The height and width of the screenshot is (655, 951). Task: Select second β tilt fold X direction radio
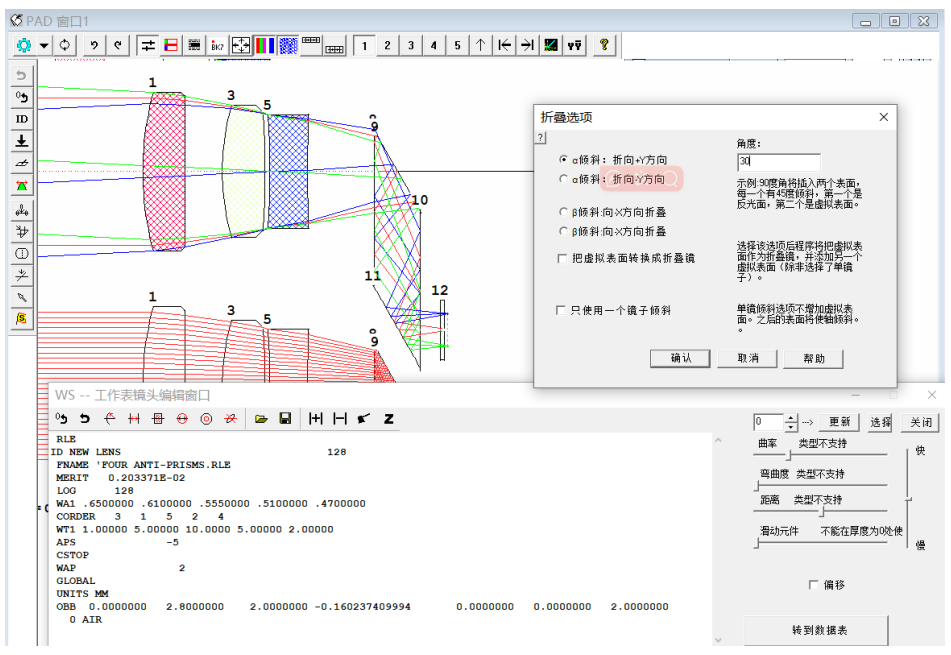click(x=563, y=231)
